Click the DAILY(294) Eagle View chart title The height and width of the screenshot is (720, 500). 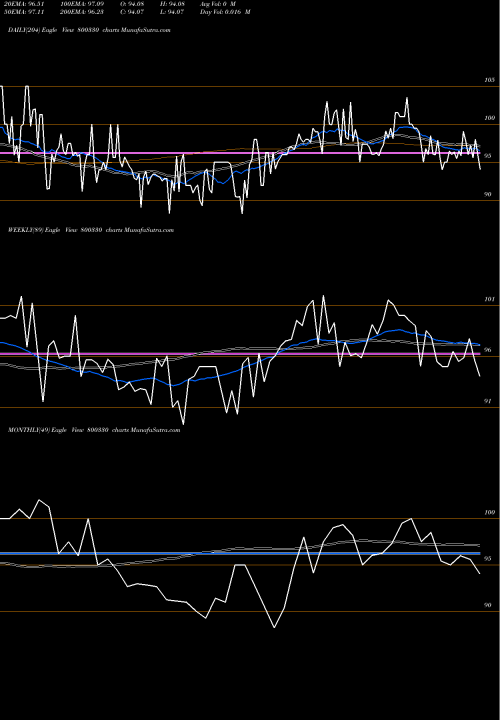[89, 30]
